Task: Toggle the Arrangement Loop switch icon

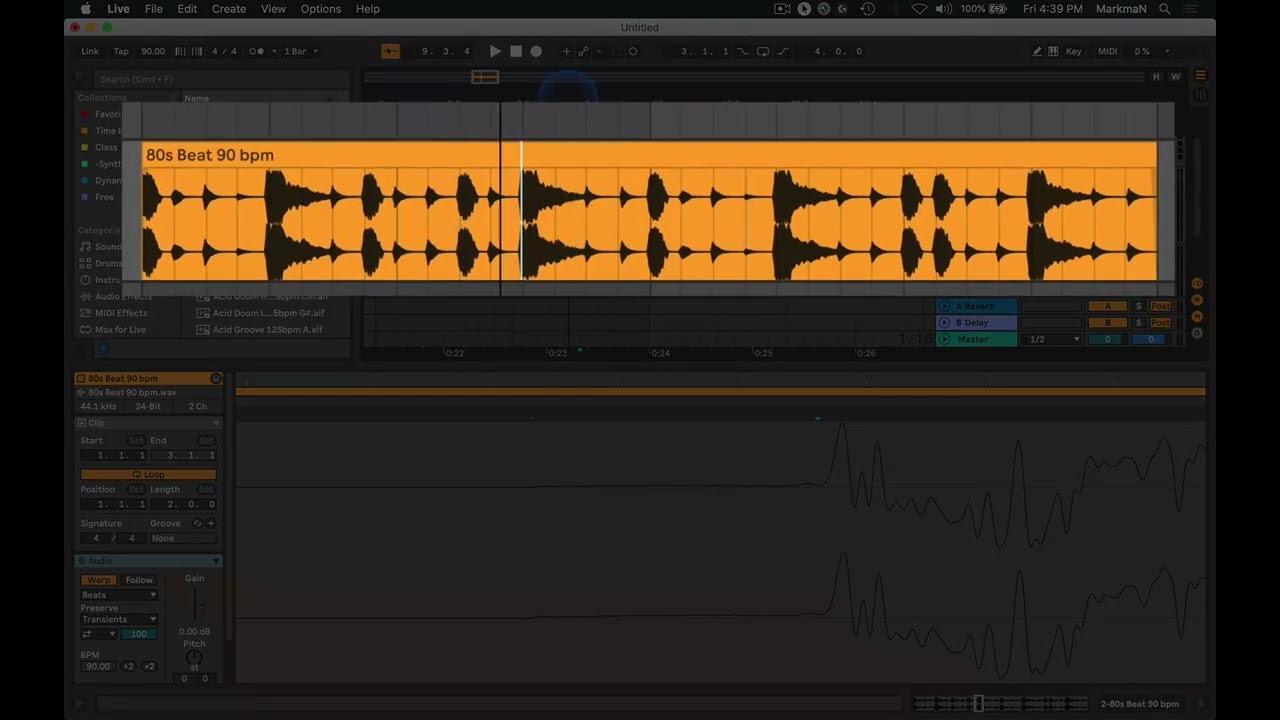Action: pyautogui.click(x=763, y=51)
